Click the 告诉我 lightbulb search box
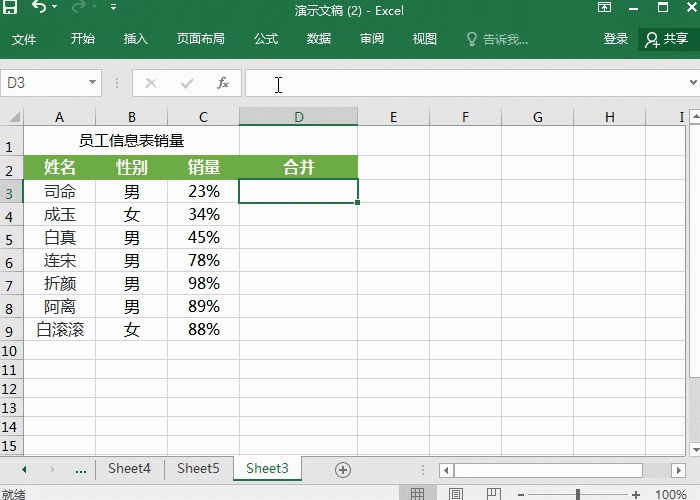Screen dimensions: 700x500 497,39
